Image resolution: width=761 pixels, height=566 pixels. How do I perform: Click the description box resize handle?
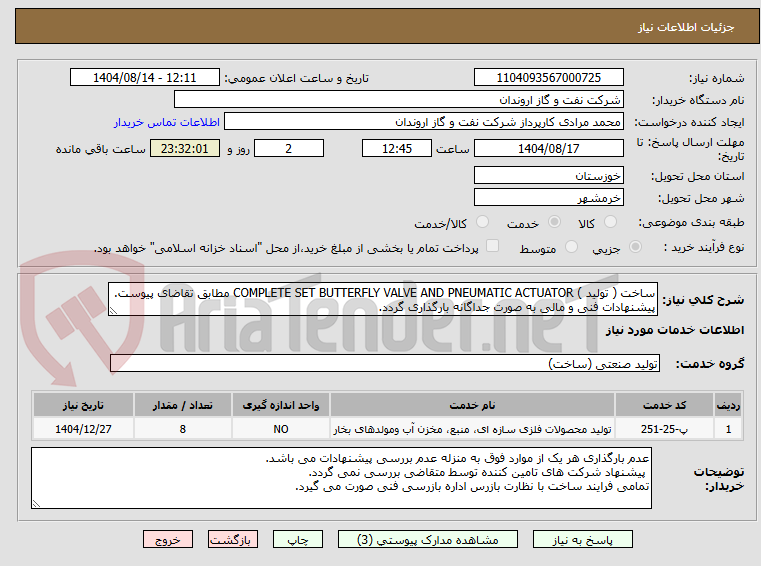click(113, 311)
